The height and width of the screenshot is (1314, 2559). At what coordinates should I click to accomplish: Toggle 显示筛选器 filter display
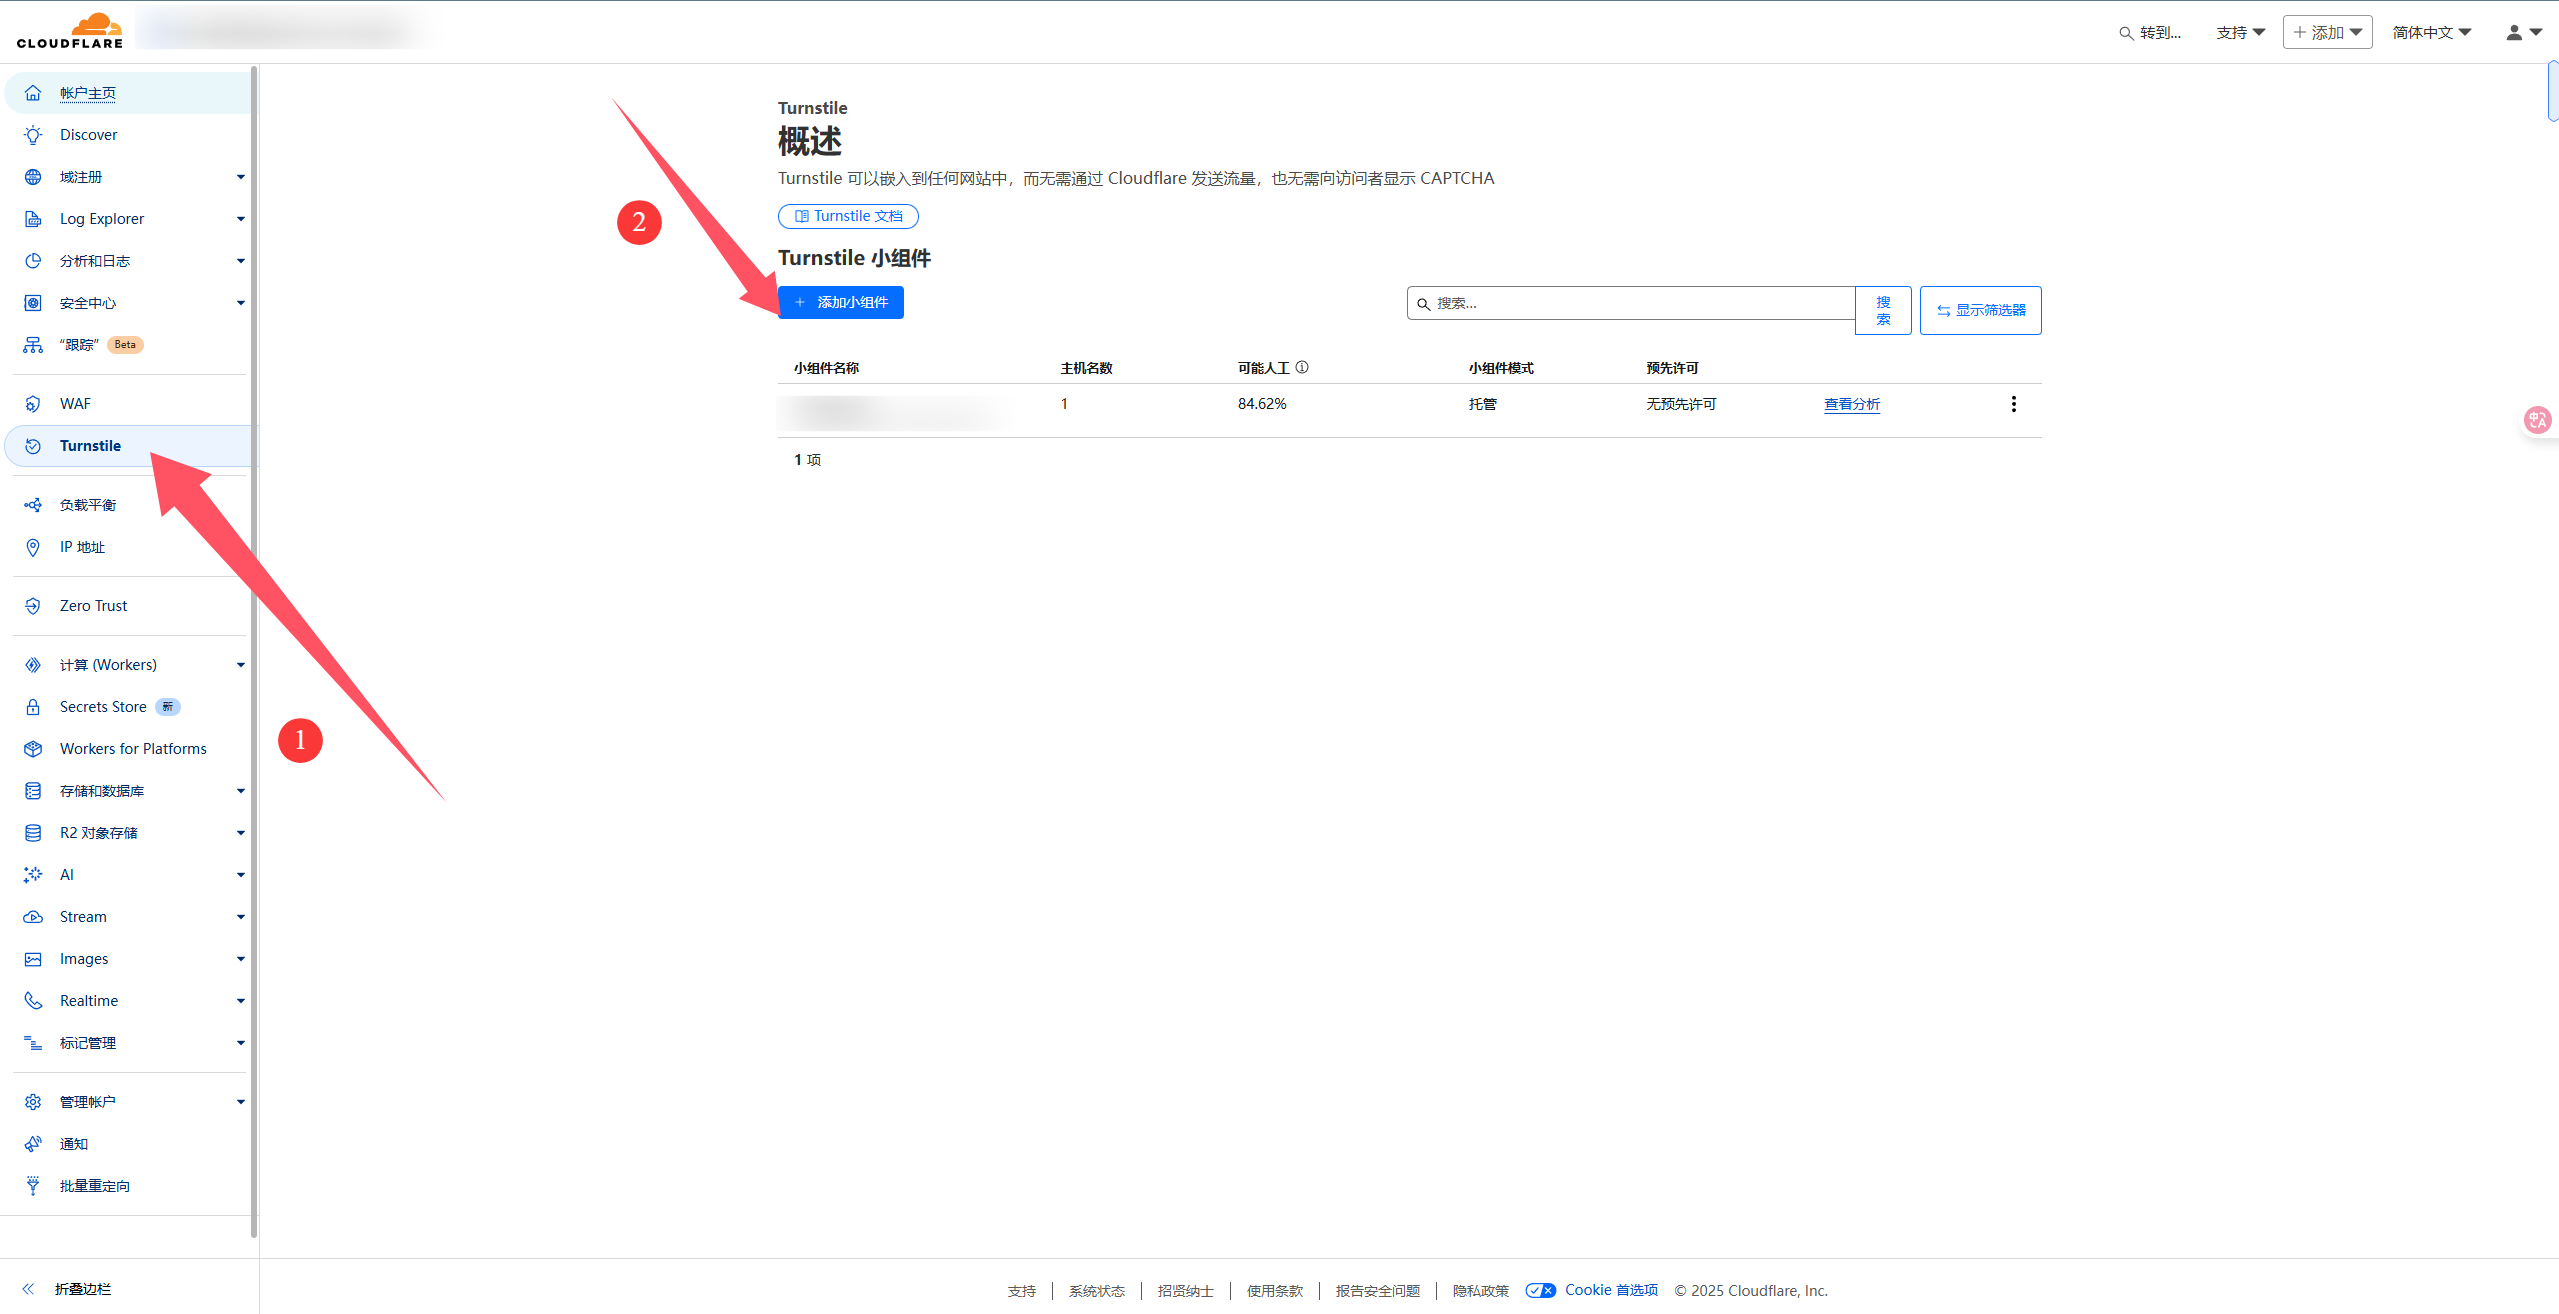tap(1980, 310)
